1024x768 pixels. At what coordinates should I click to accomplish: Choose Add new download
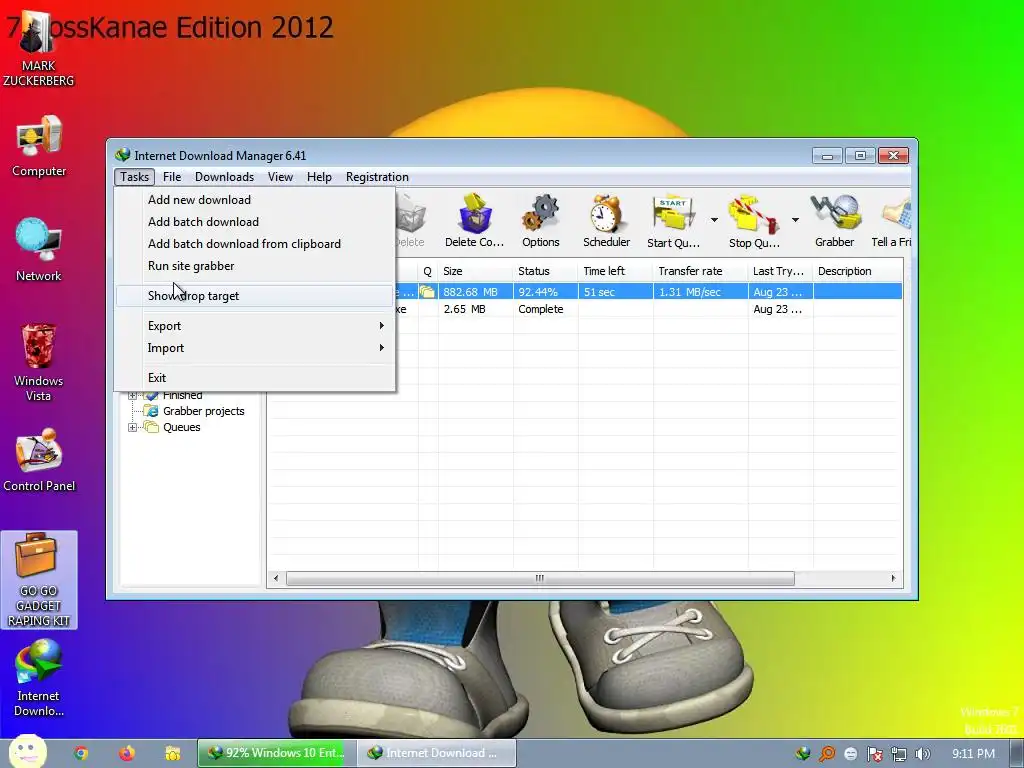coord(255,200)
